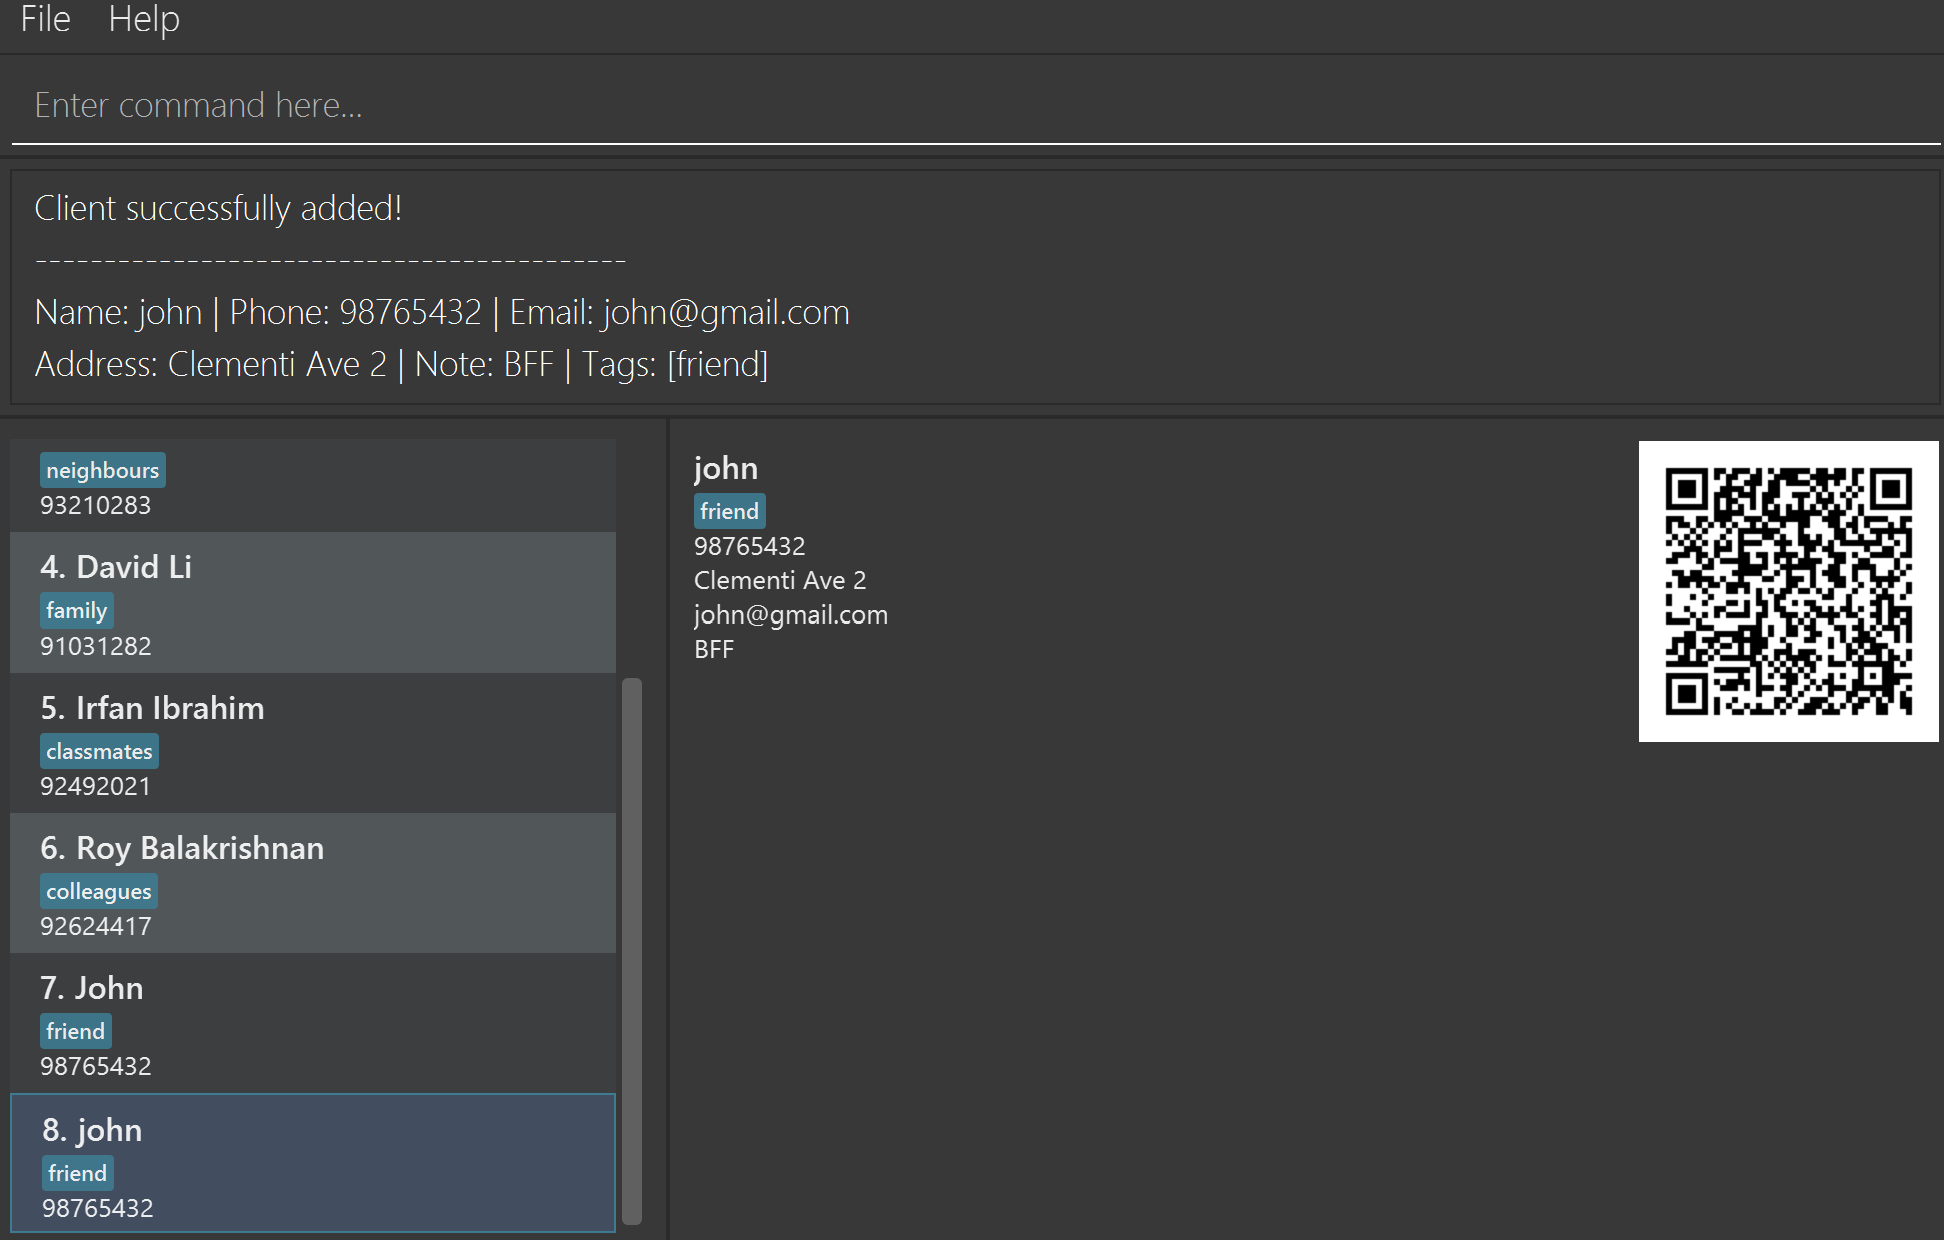Click the colleagues tag on Roy Balakrishnan
The image size is (1944, 1240).
pyautogui.click(x=98, y=891)
